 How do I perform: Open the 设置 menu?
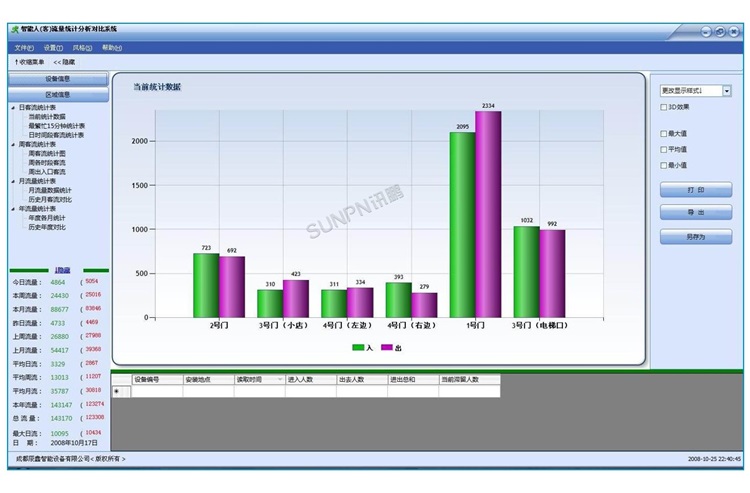click(53, 47)
